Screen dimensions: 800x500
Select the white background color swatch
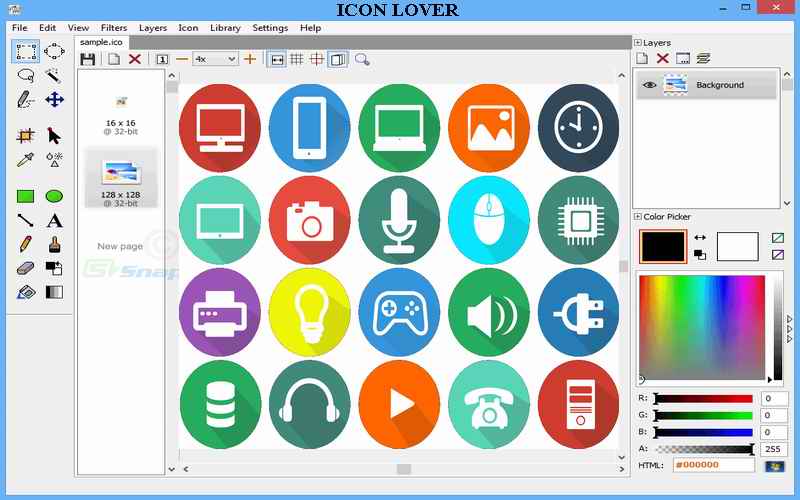click(x=737, y=246)
